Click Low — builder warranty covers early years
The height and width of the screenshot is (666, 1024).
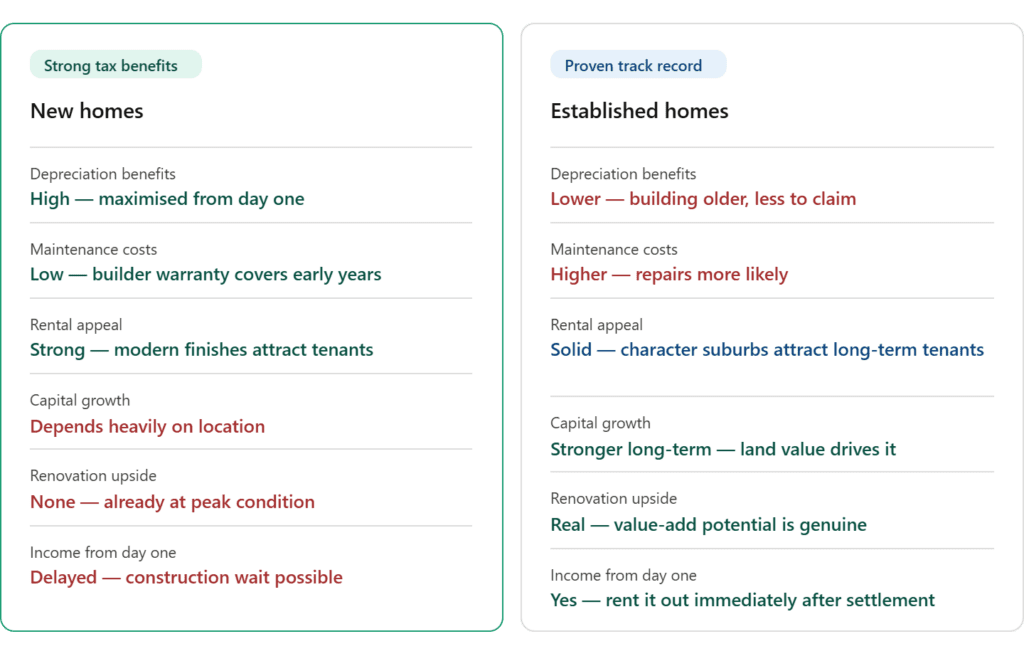point(205,274)
